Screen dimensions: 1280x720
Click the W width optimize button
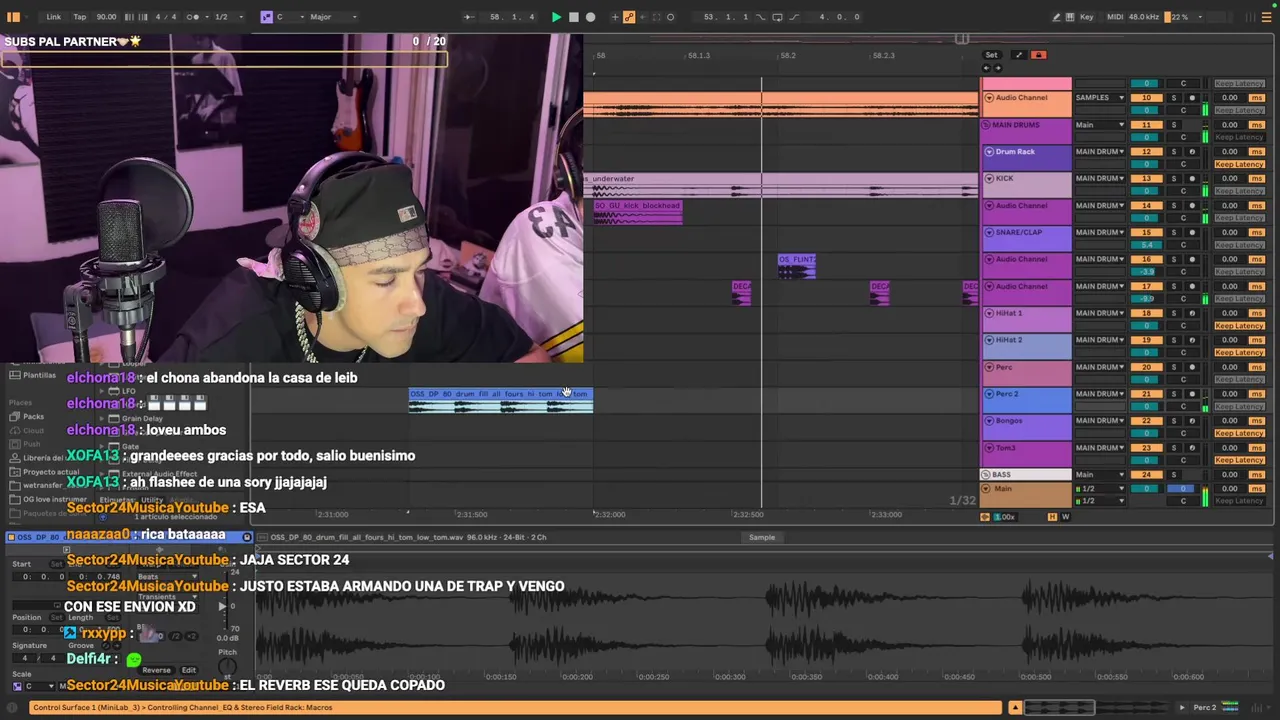coord(1065,517)
